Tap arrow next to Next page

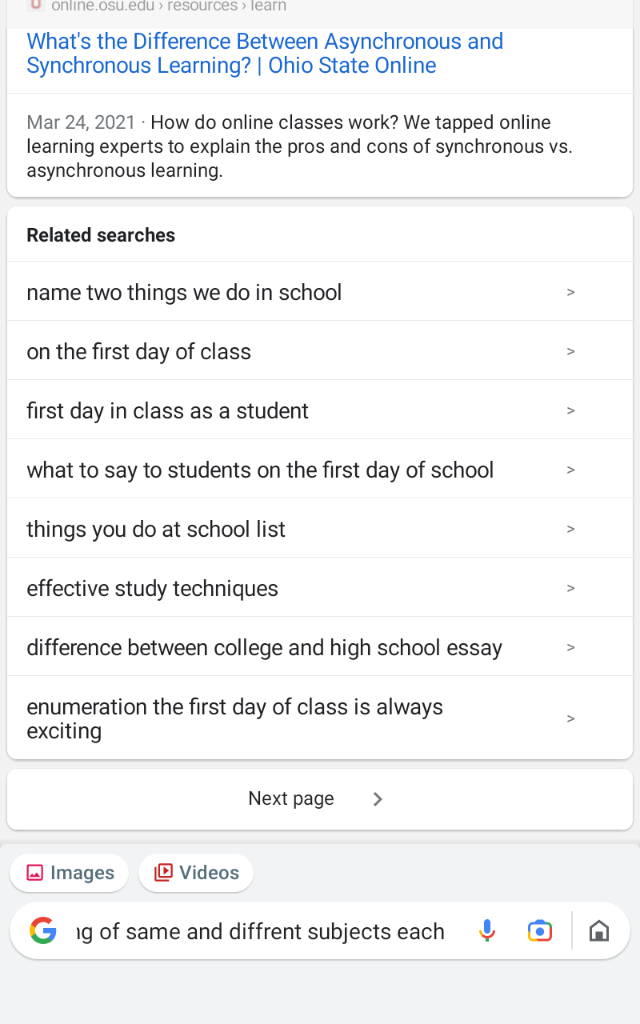(x=378, y=799)
